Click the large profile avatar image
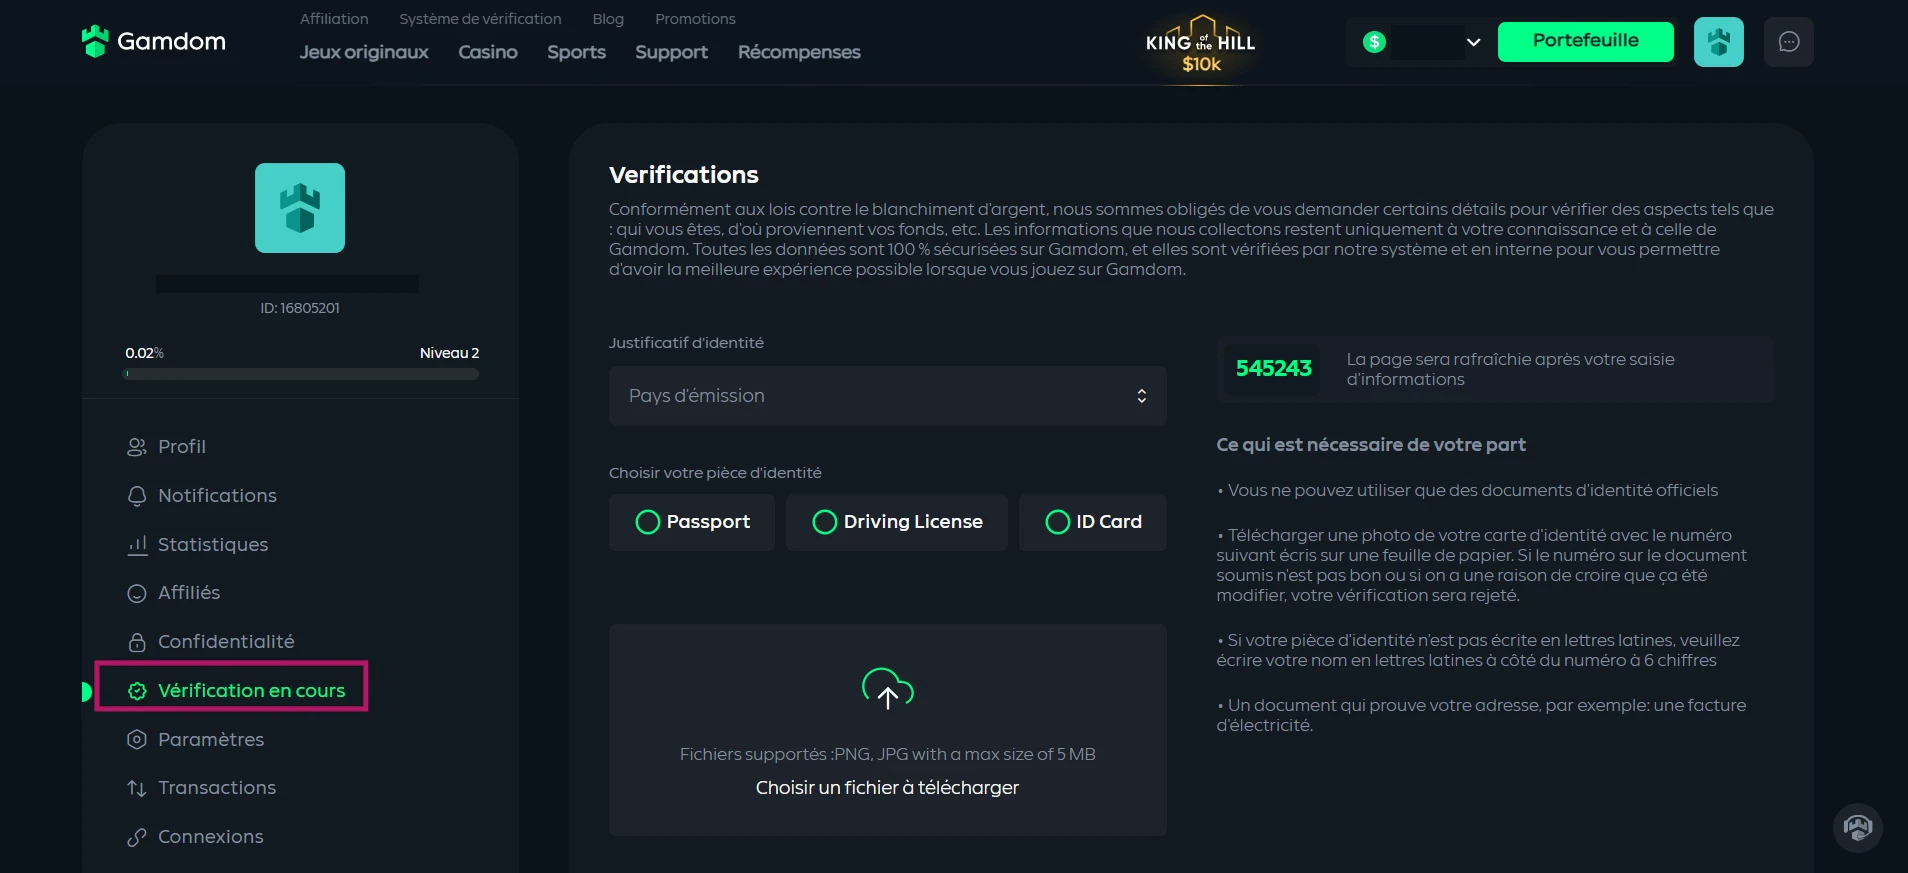 coord(300,208)
